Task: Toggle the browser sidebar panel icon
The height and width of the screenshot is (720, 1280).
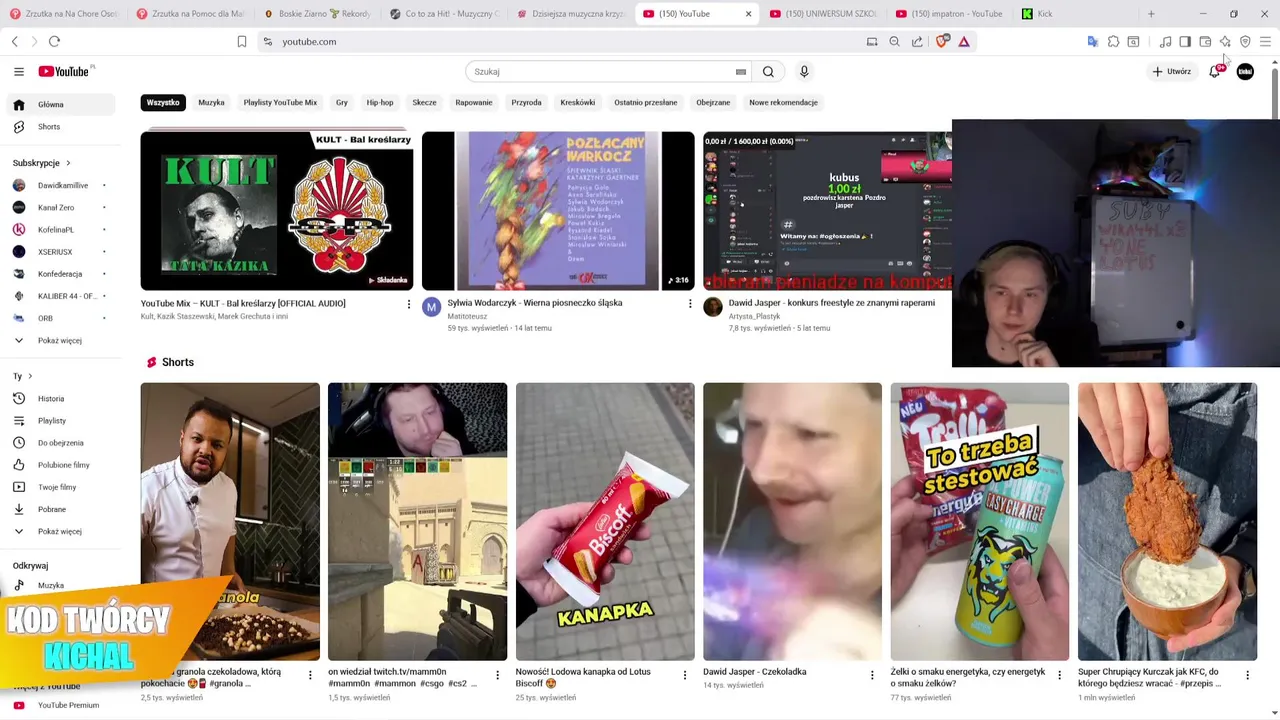Action: (1185, 41)
